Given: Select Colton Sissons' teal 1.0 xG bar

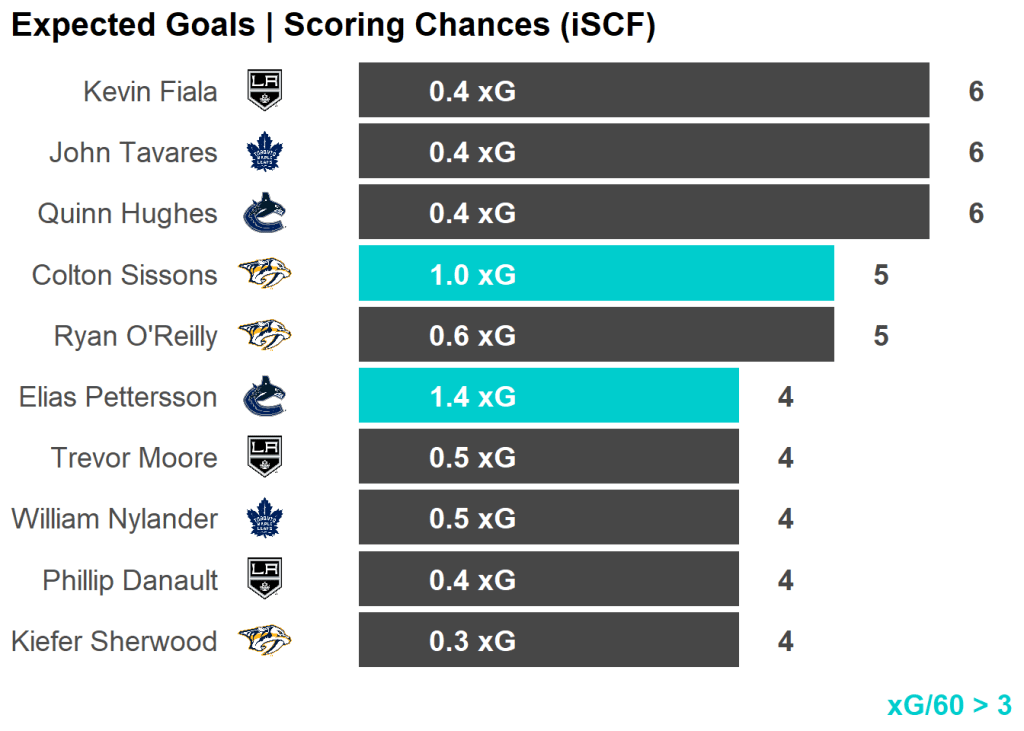Looking at the screenshot, I should (596, 274).
